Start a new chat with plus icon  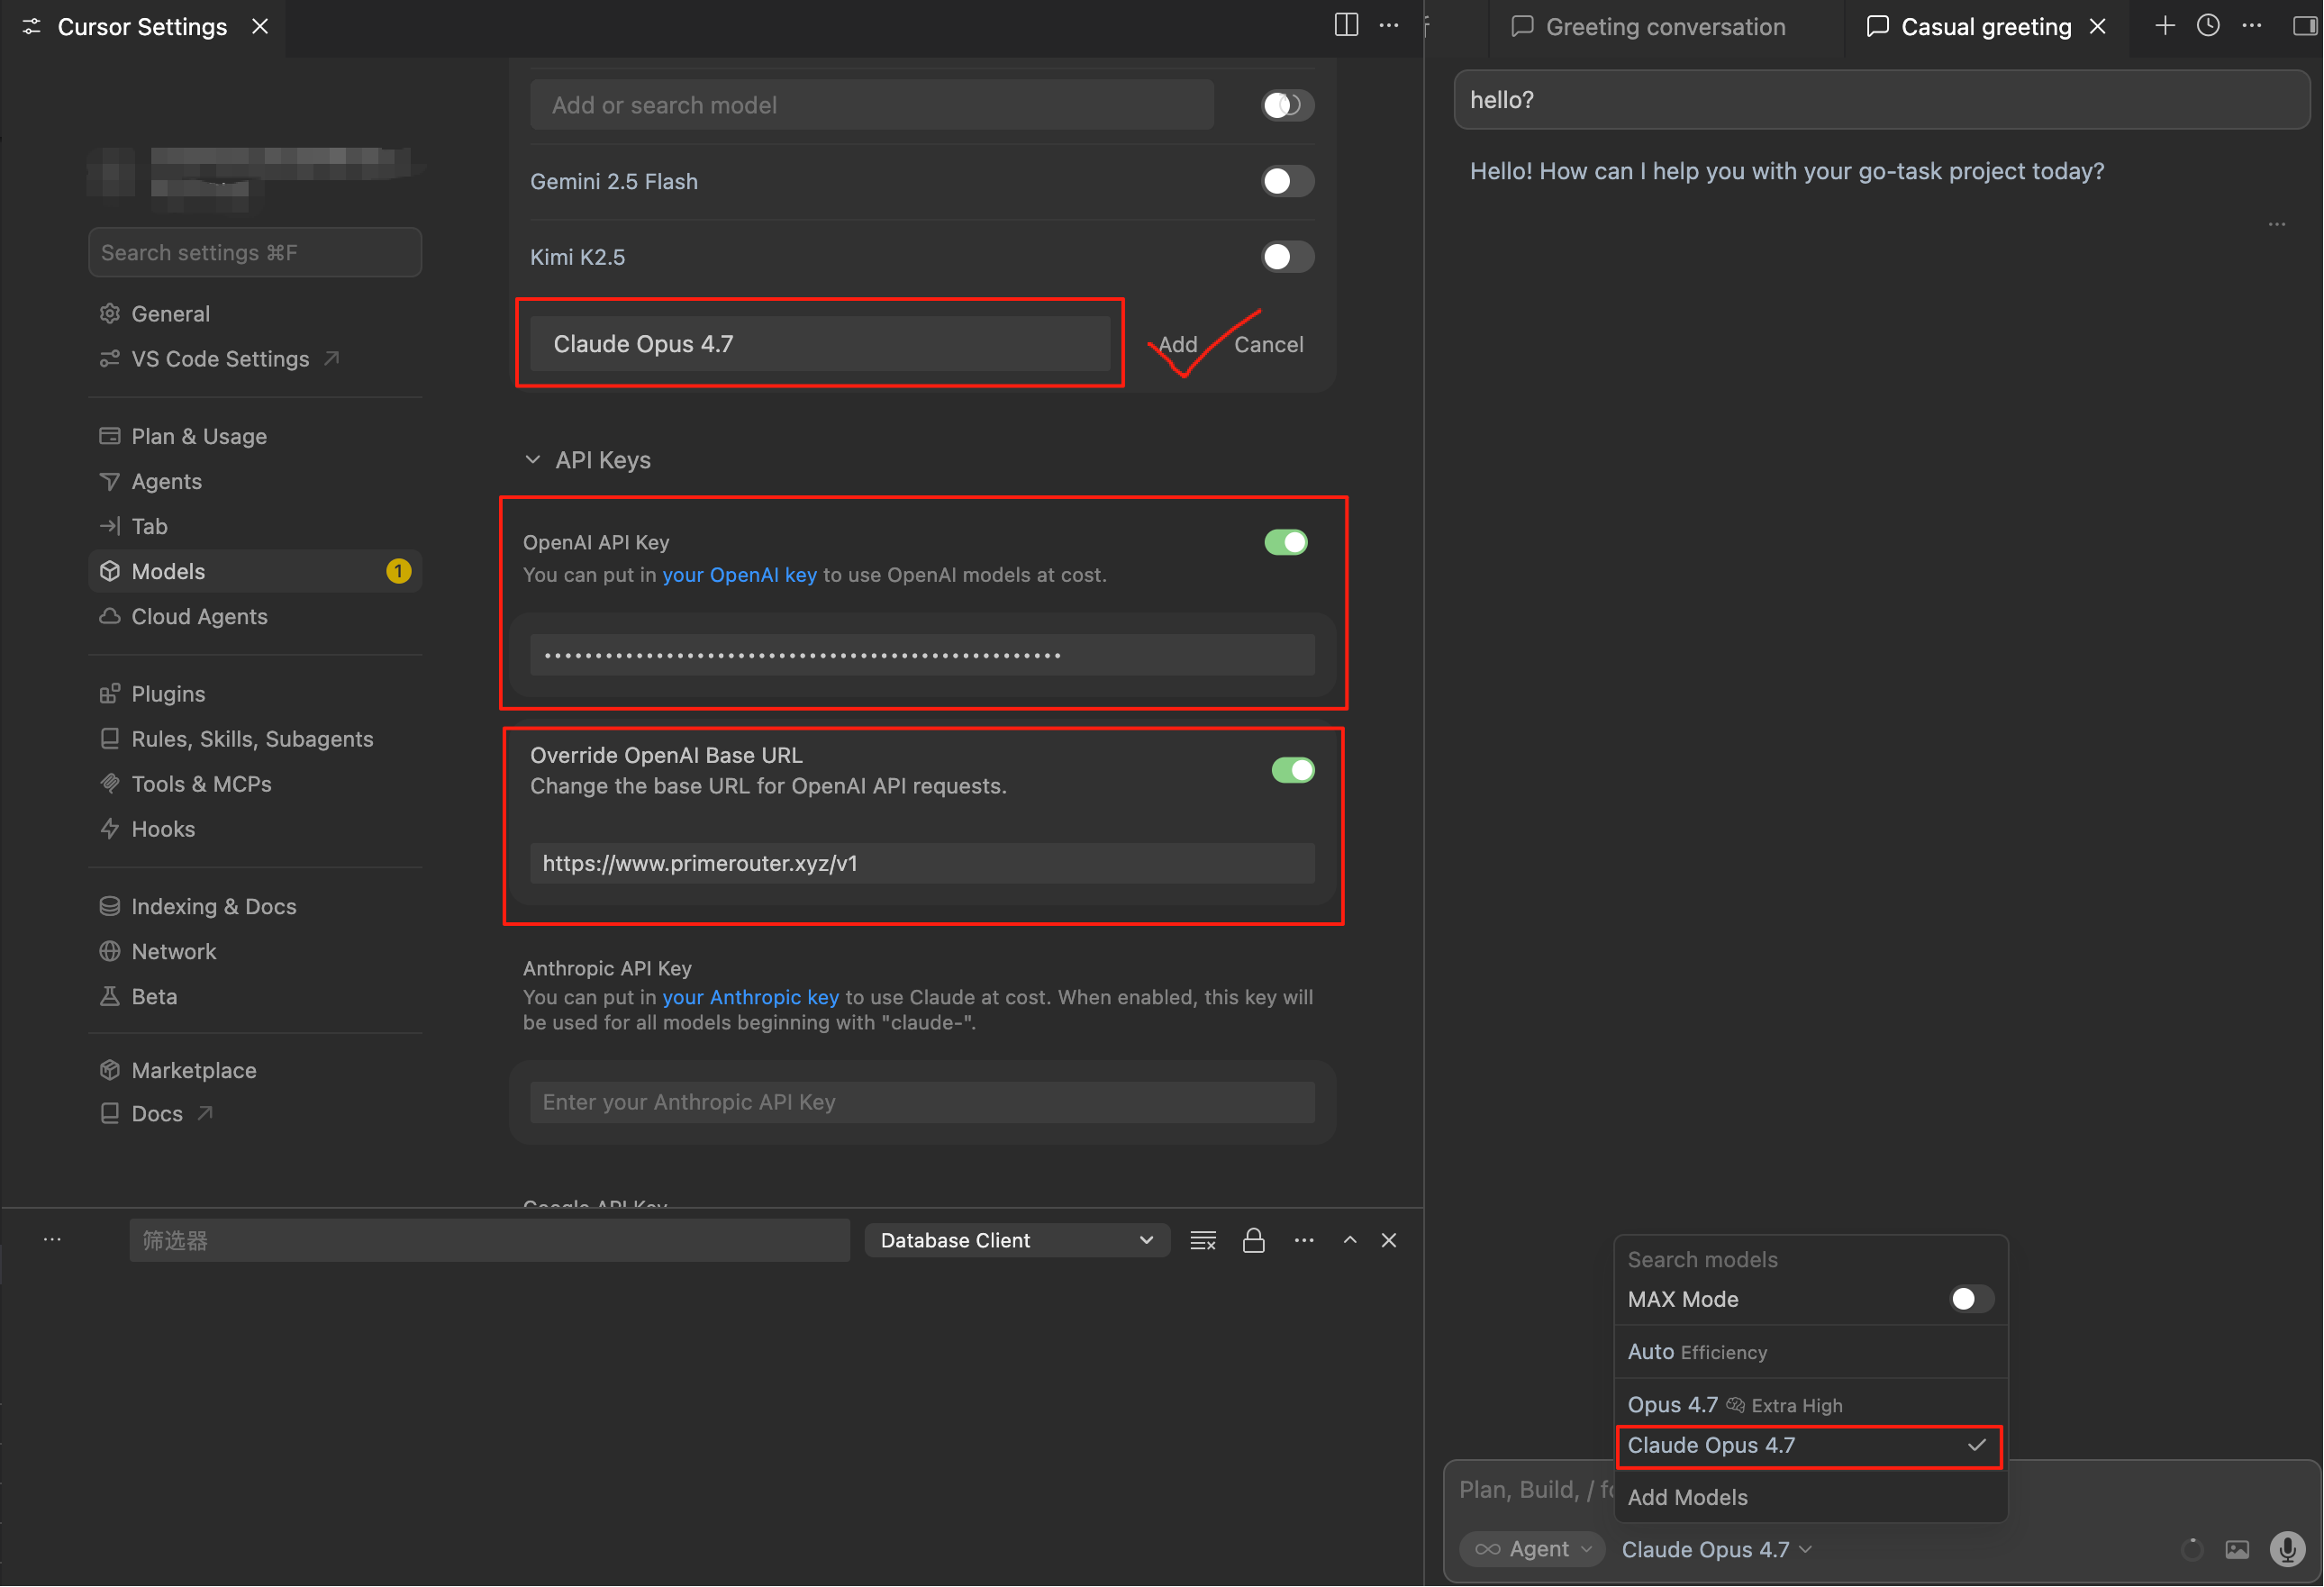point(2165,26)
